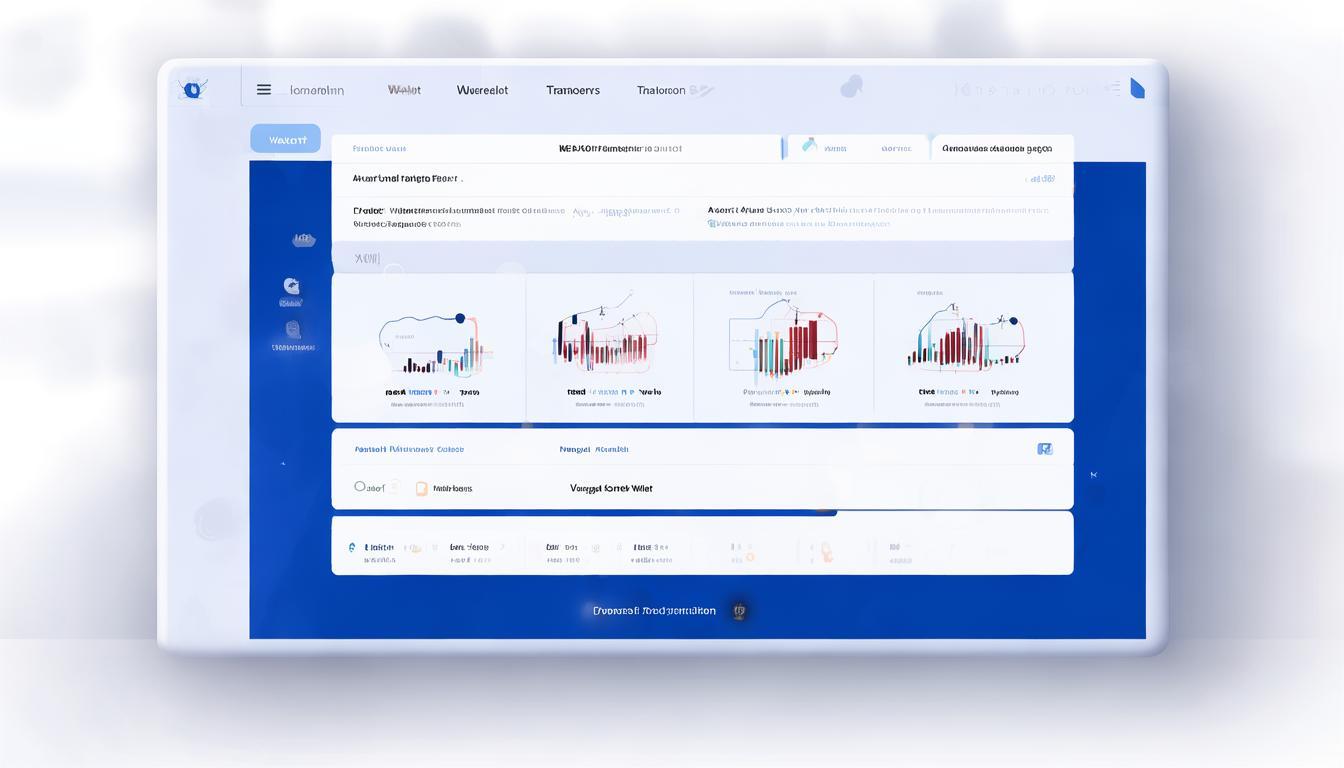Click the orange square icon beside the radio option
Image resolution: width=1344 pixels, height=768 pixels.
421,489
